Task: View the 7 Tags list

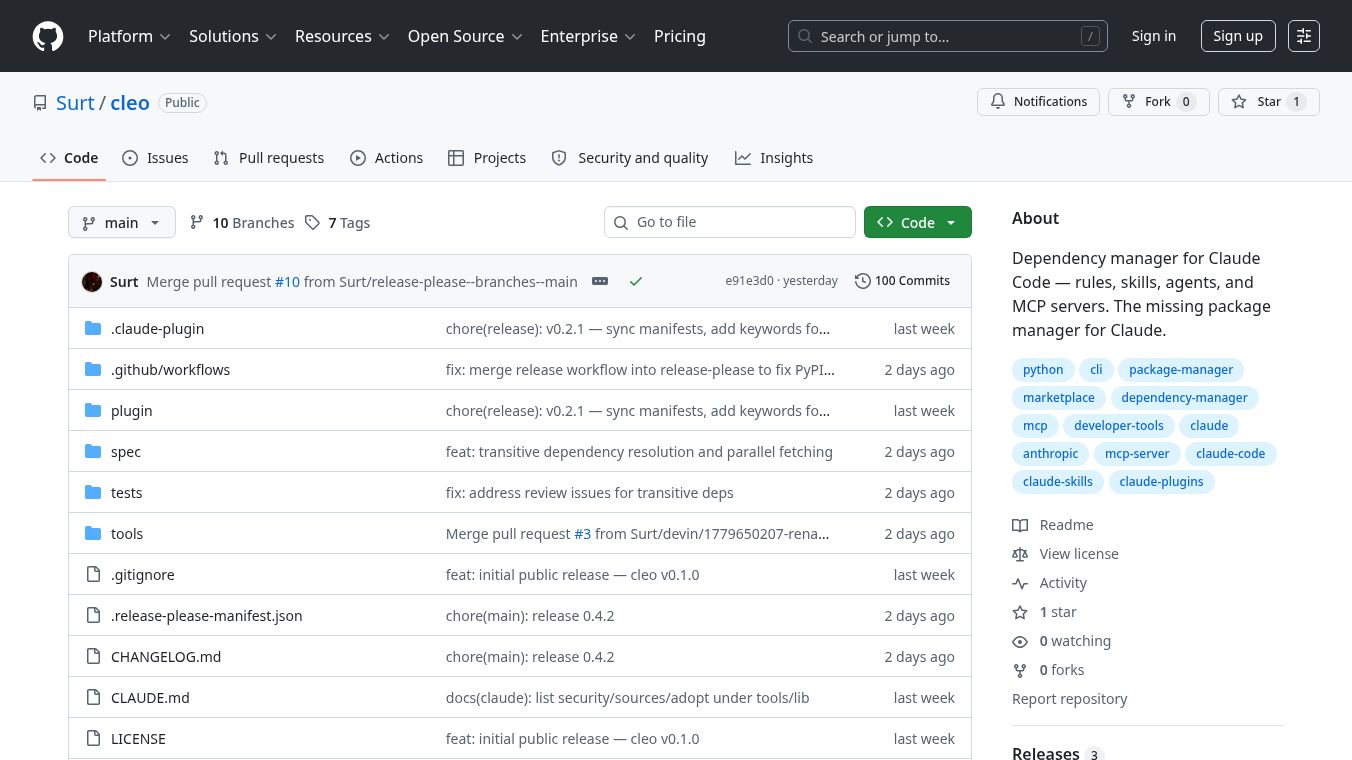Action: pos(337,223)
